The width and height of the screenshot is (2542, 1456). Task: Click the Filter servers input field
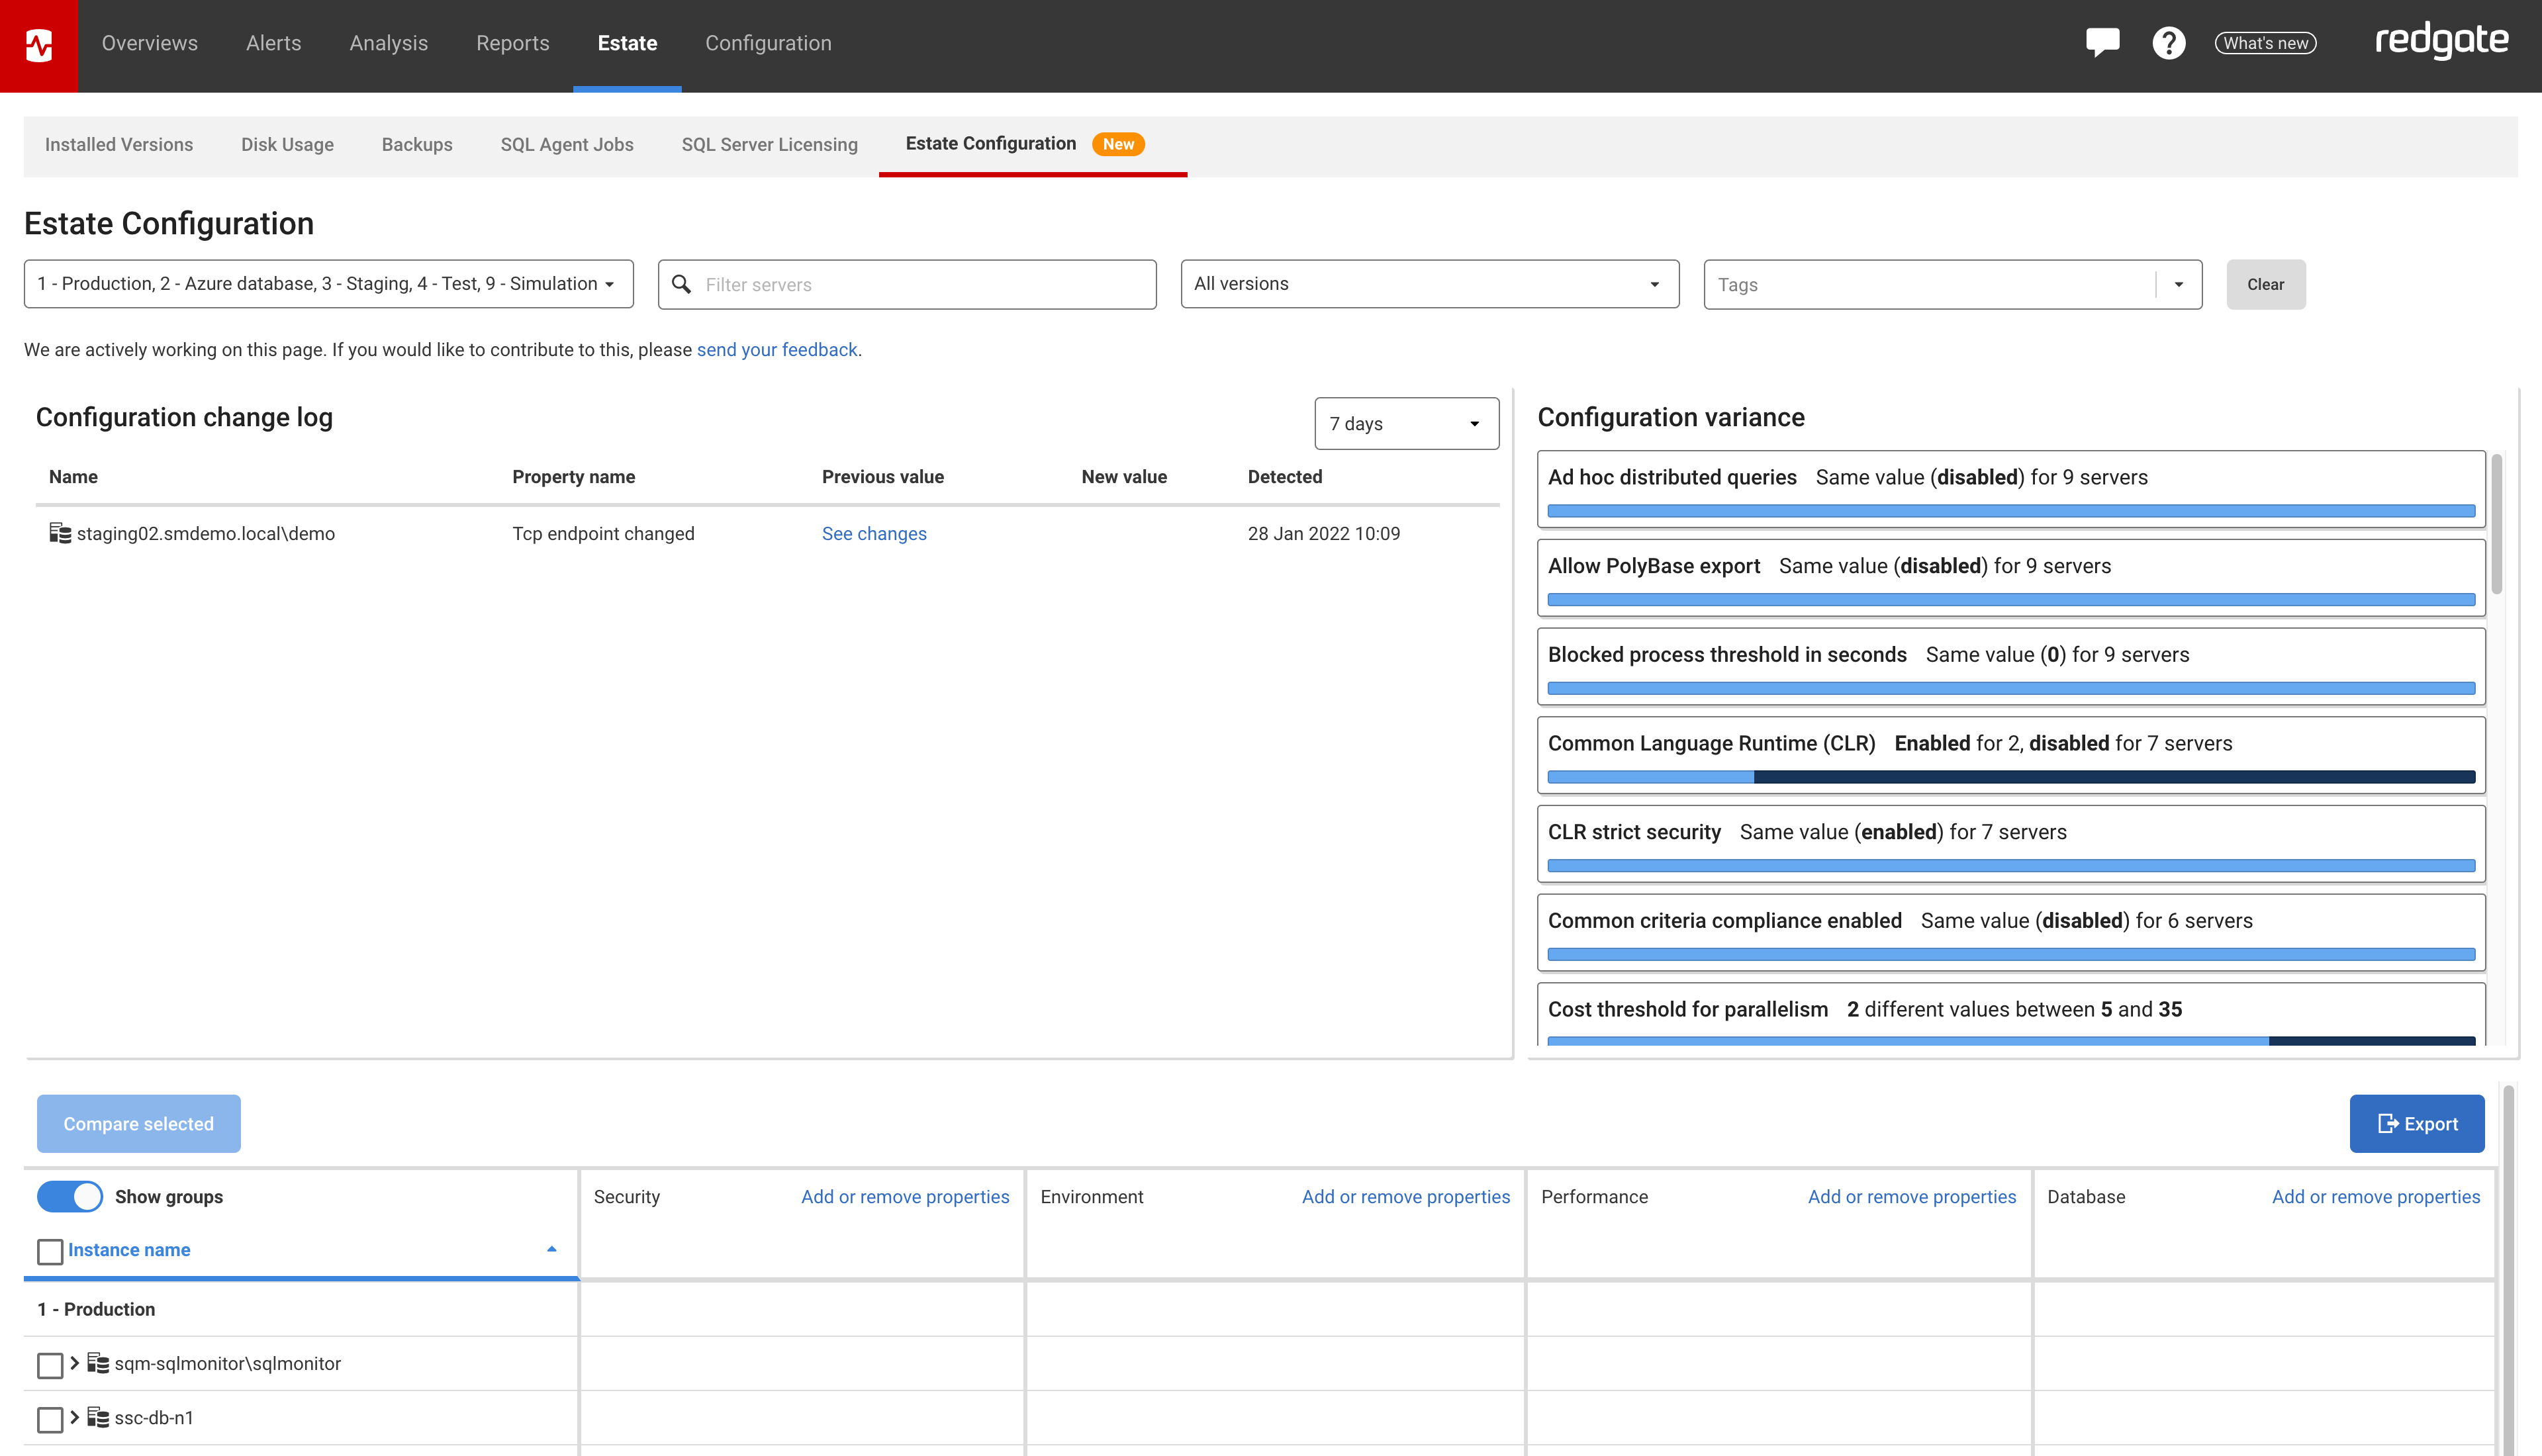click(x=920, y=285)
